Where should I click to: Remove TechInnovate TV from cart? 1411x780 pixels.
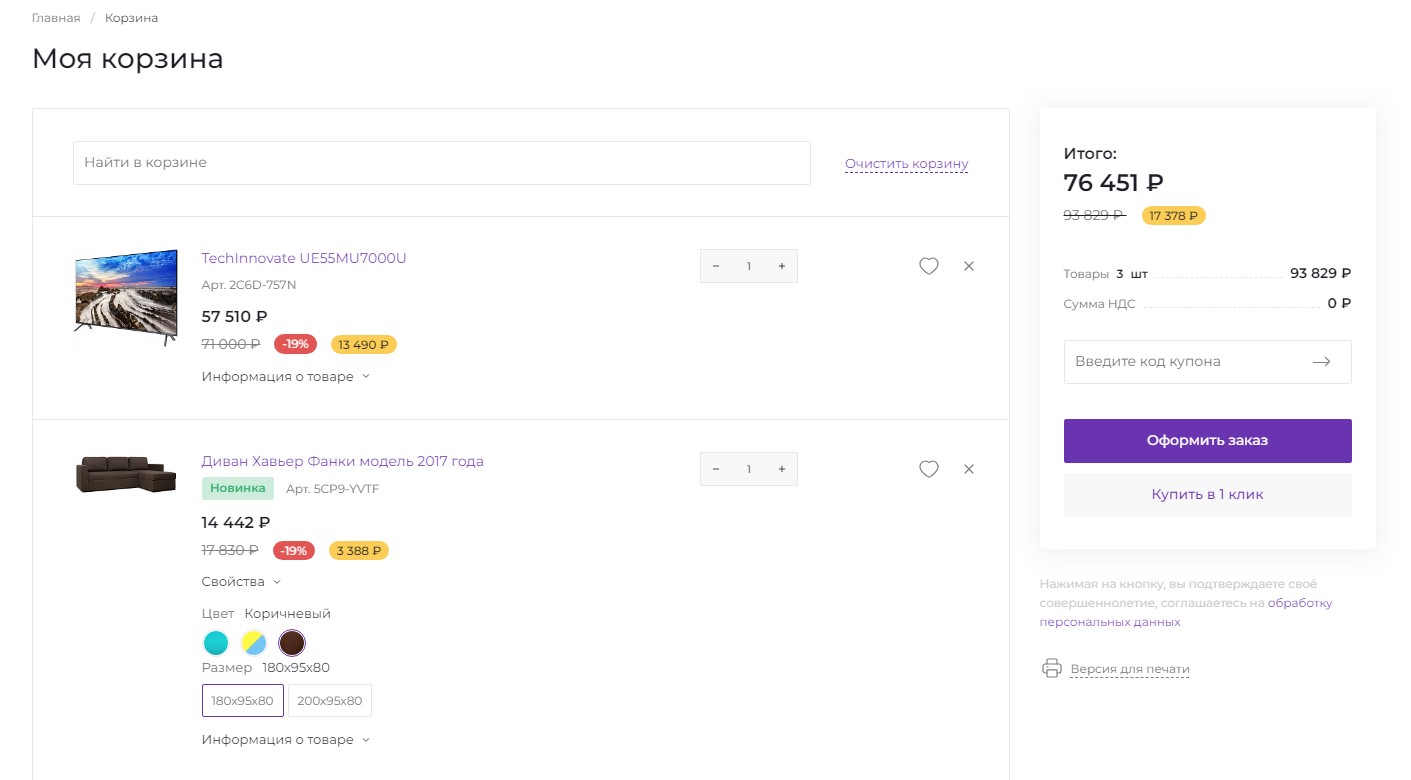[x=968, y=266]
